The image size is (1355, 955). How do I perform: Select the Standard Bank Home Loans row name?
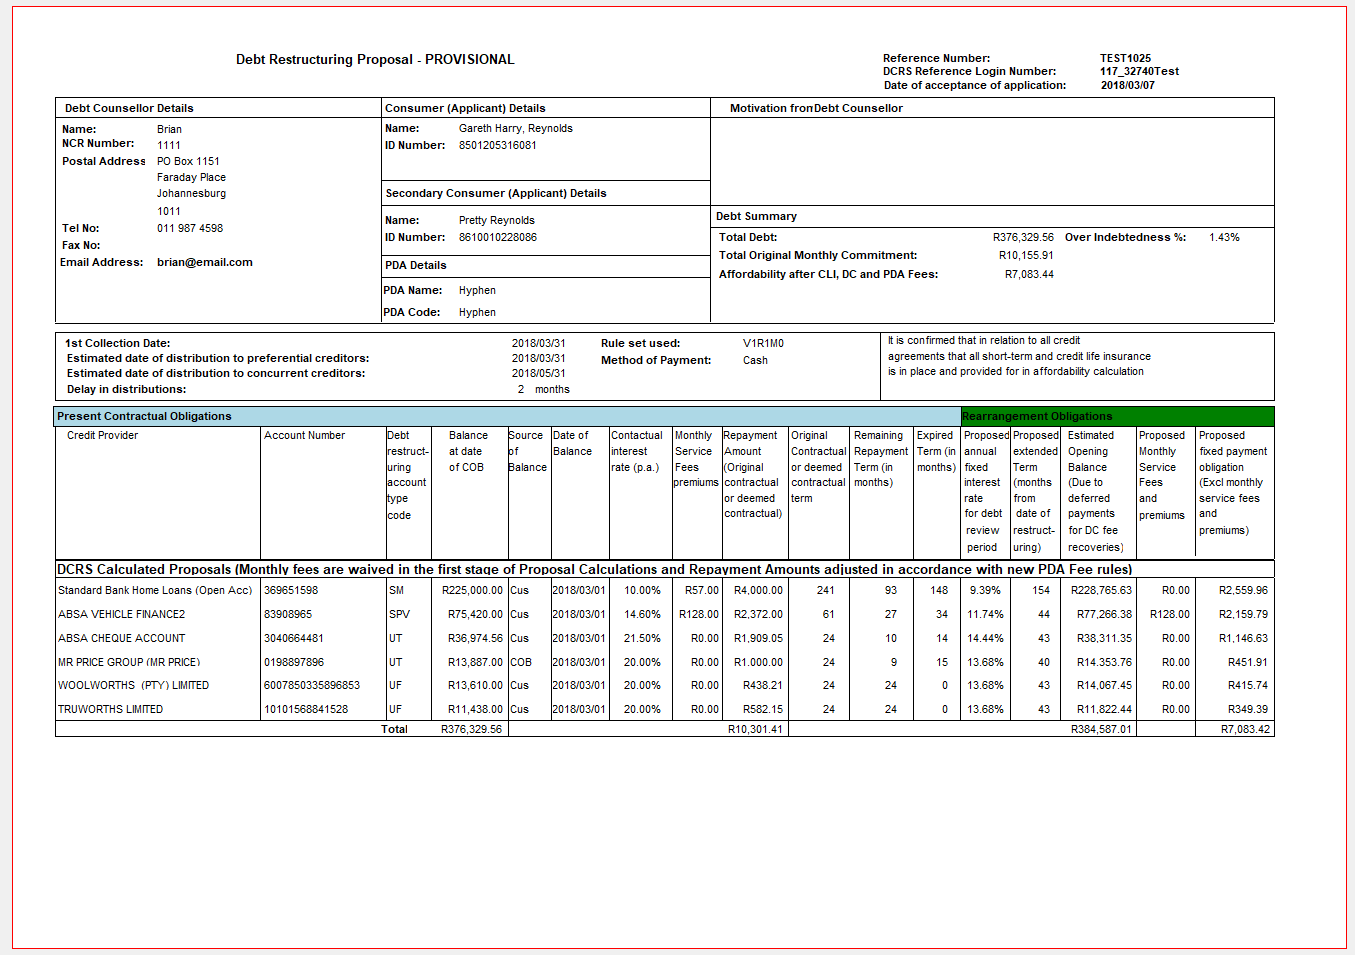[x=155, y=590]
